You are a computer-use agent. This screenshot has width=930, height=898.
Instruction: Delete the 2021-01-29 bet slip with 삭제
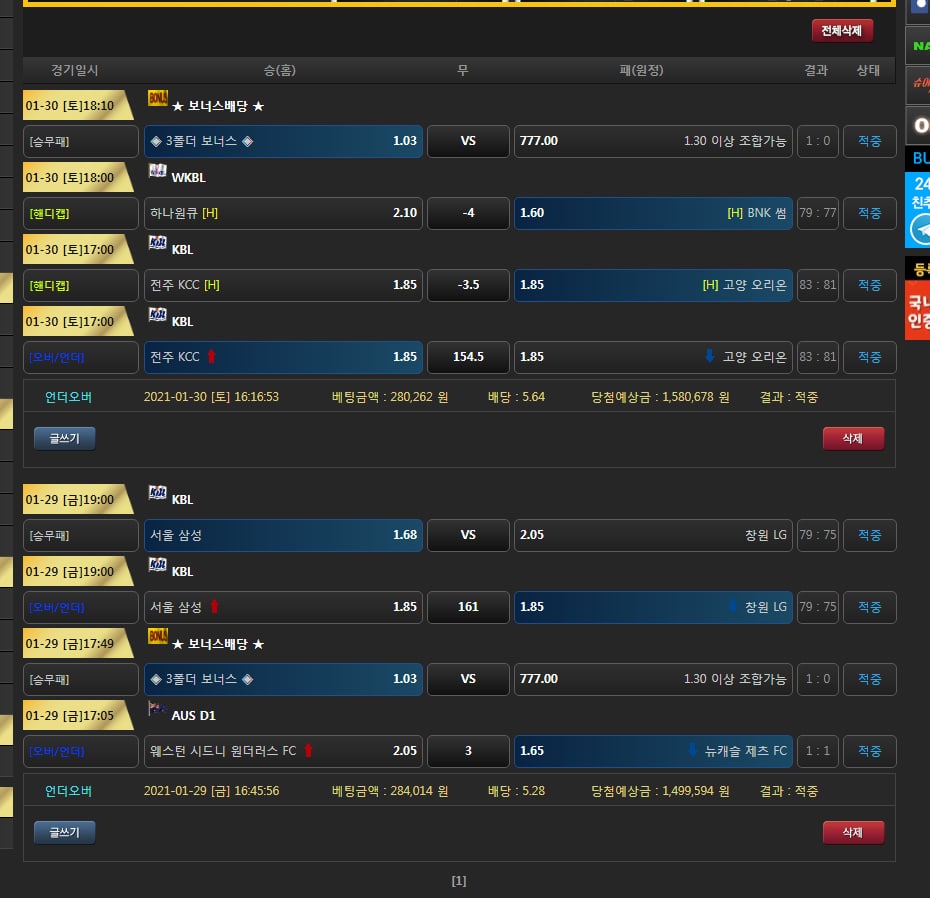tap(852, 832)
